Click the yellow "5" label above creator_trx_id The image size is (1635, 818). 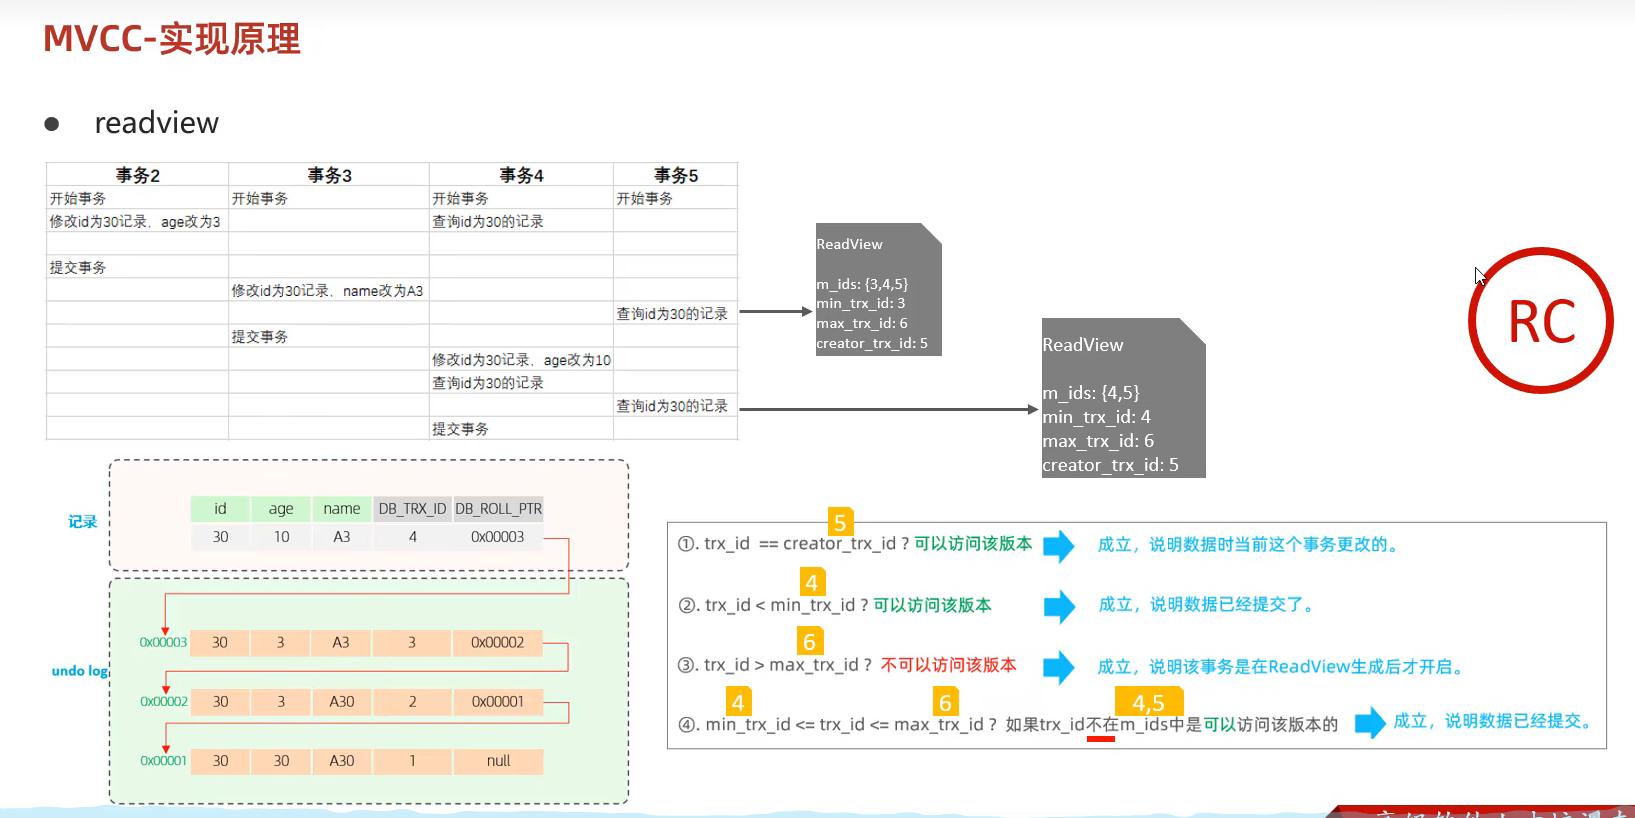point(840,522)
